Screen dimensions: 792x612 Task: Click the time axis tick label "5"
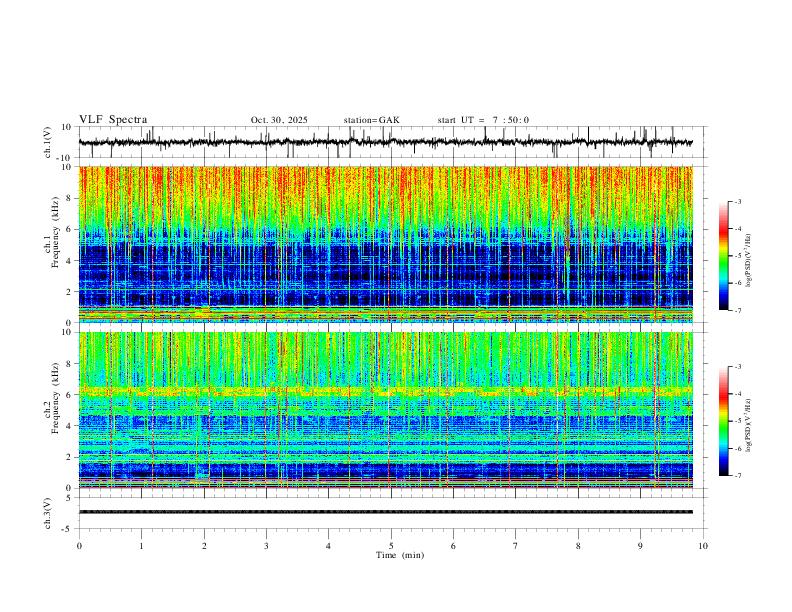coord(391,546)
